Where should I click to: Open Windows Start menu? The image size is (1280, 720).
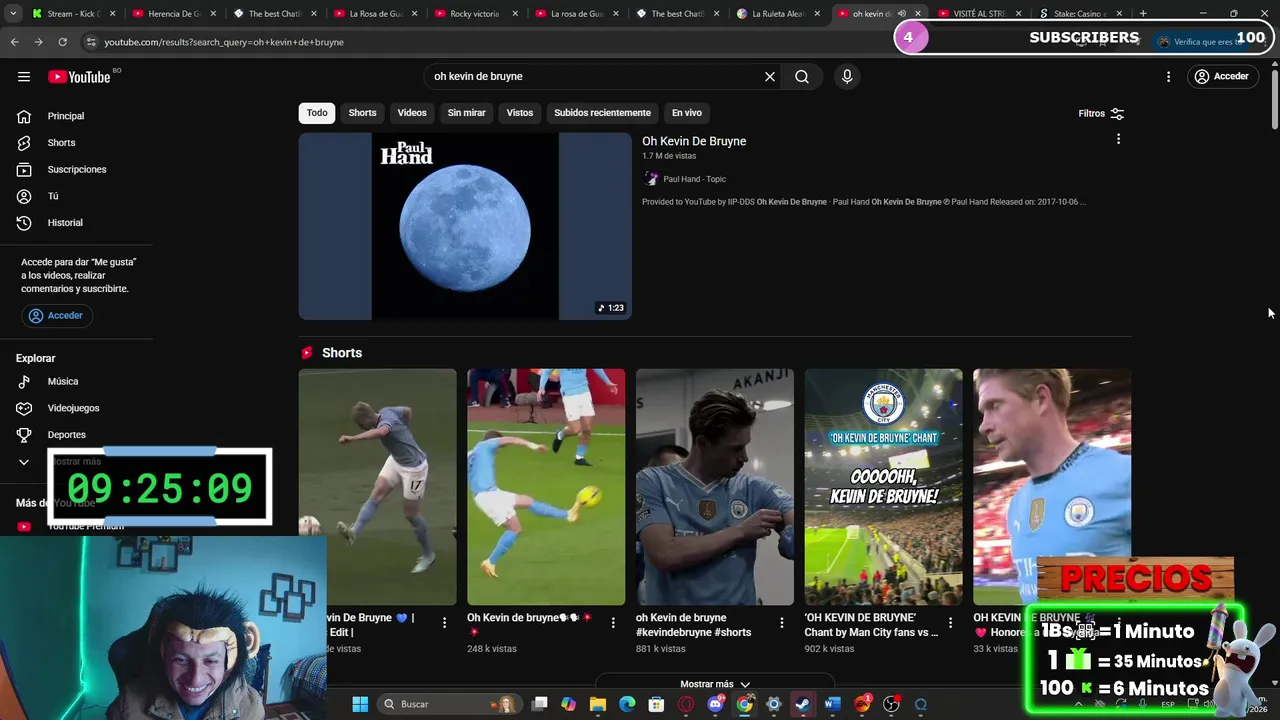[360, 704]
